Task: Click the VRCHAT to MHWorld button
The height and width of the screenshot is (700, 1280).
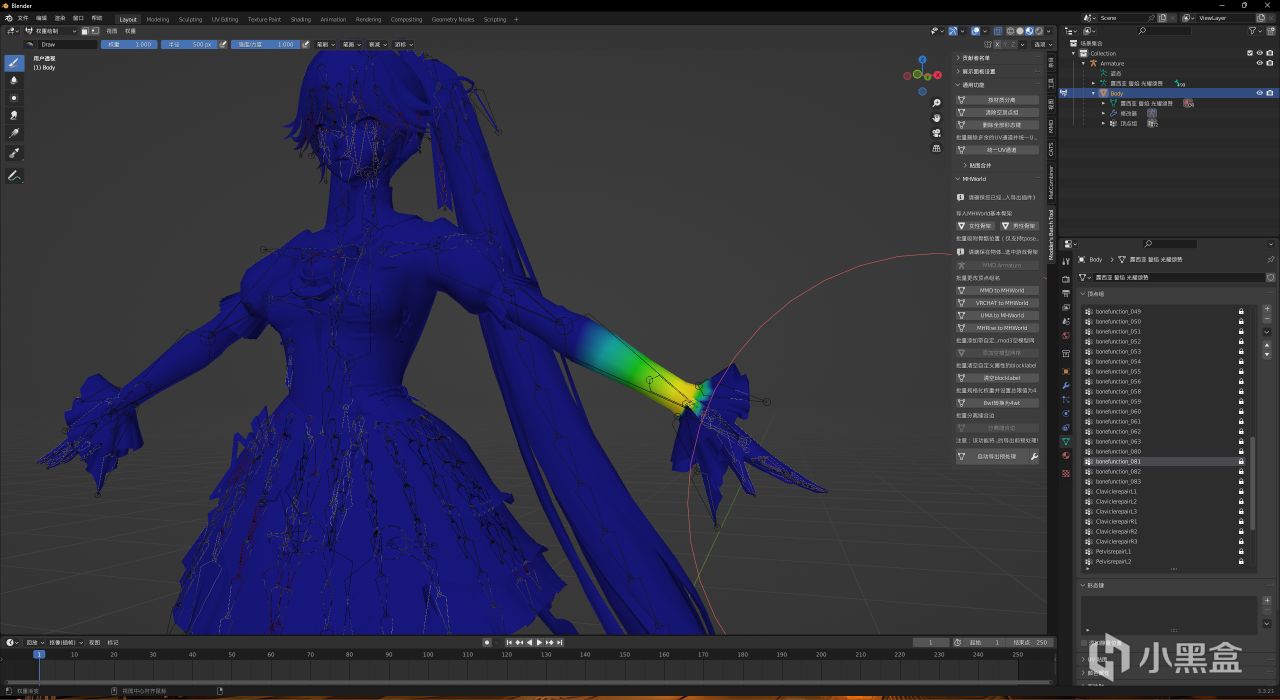Action: point(1002,303)
